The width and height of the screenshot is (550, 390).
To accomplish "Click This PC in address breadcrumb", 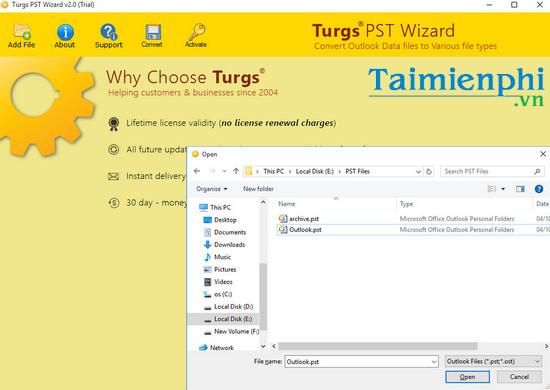I will point(274,172).
